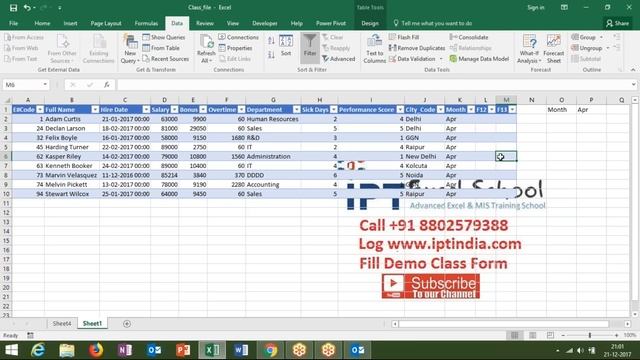640x360 pixels.
Task: Open the Overtime filter dropdown
Action: click(241, 110)
